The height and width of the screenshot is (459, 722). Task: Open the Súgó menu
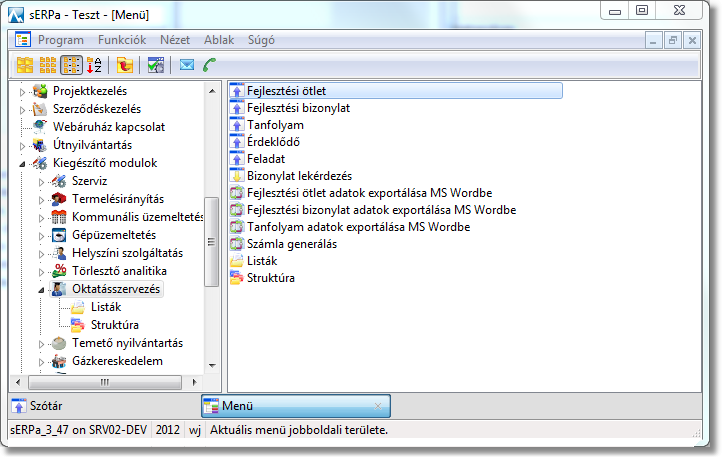261,40
